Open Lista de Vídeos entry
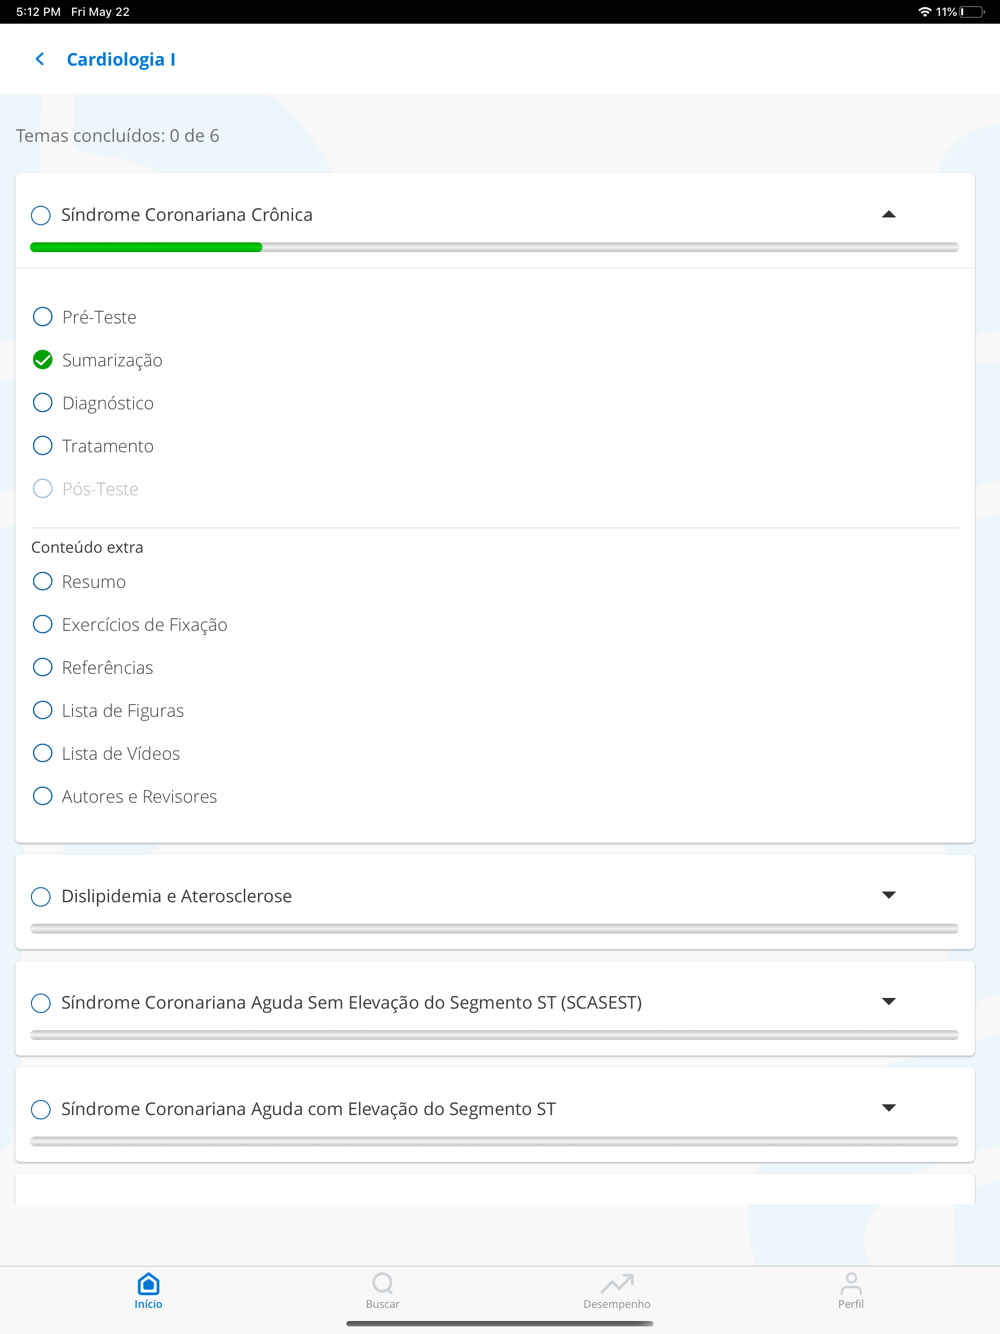The image size is (1000, 1334). tap(120, 754)
